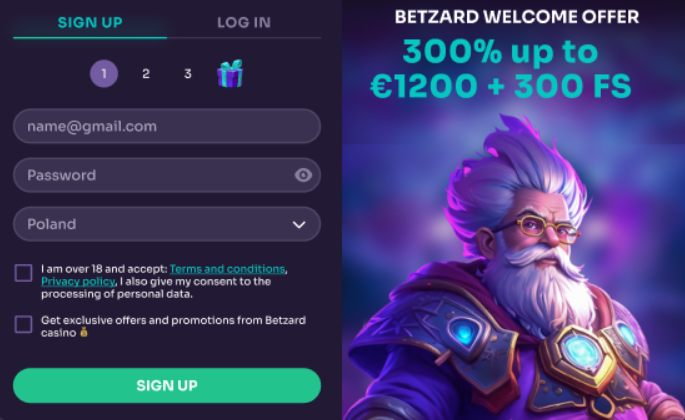Switch to the LOG IN tab

[x=244, y=22]
